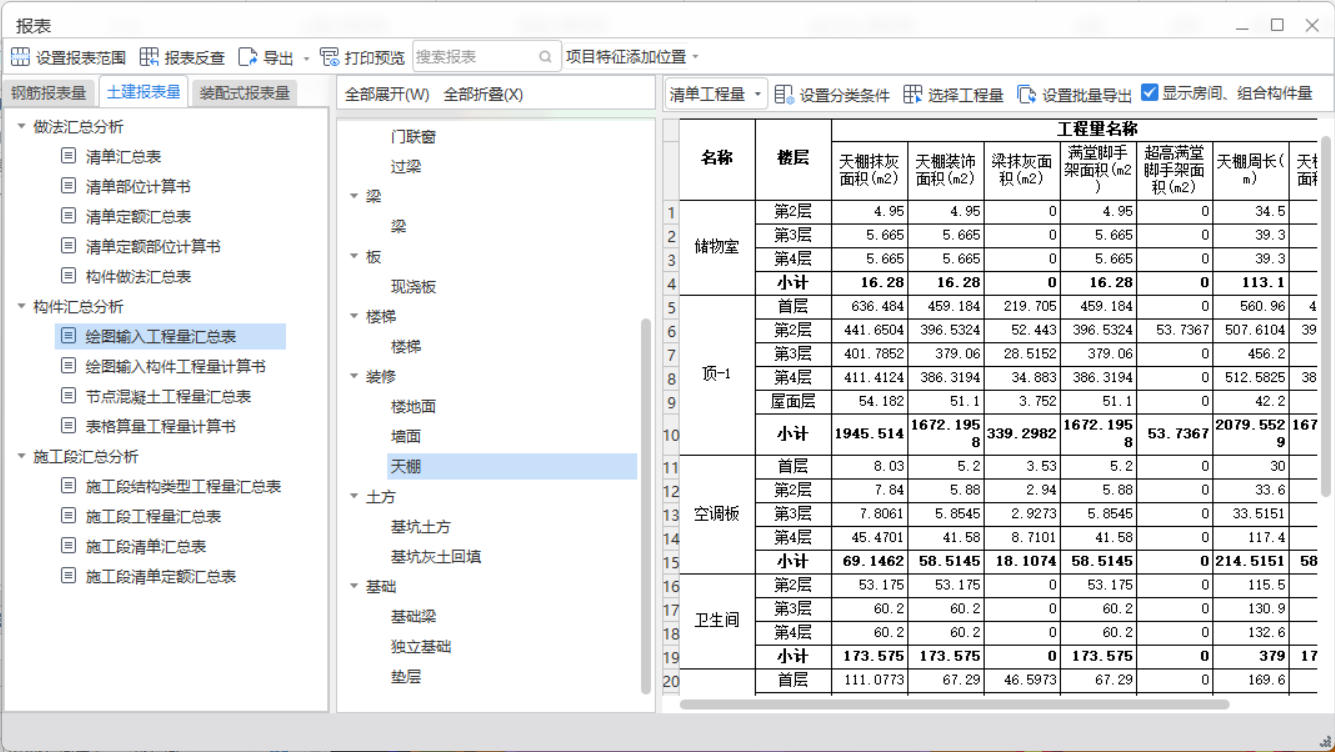Image resolution: width=1335 pixels, height=752 pixels.
Task: Click the 天棚周长(m) column header
Action: coord(1251,170)
